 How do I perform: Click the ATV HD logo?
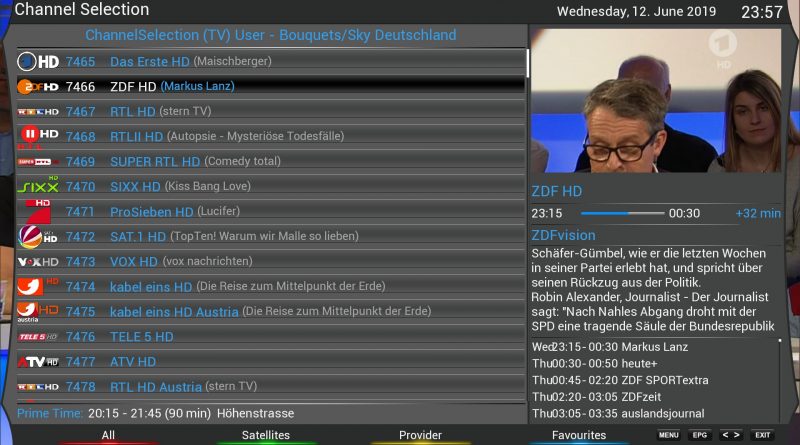click(x=38, y=362)
